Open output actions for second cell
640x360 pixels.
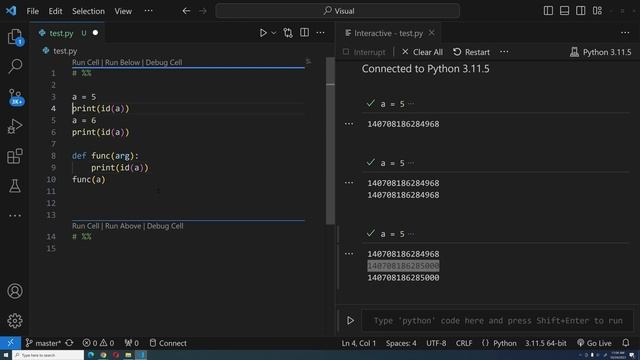click(x=349, y=183)
